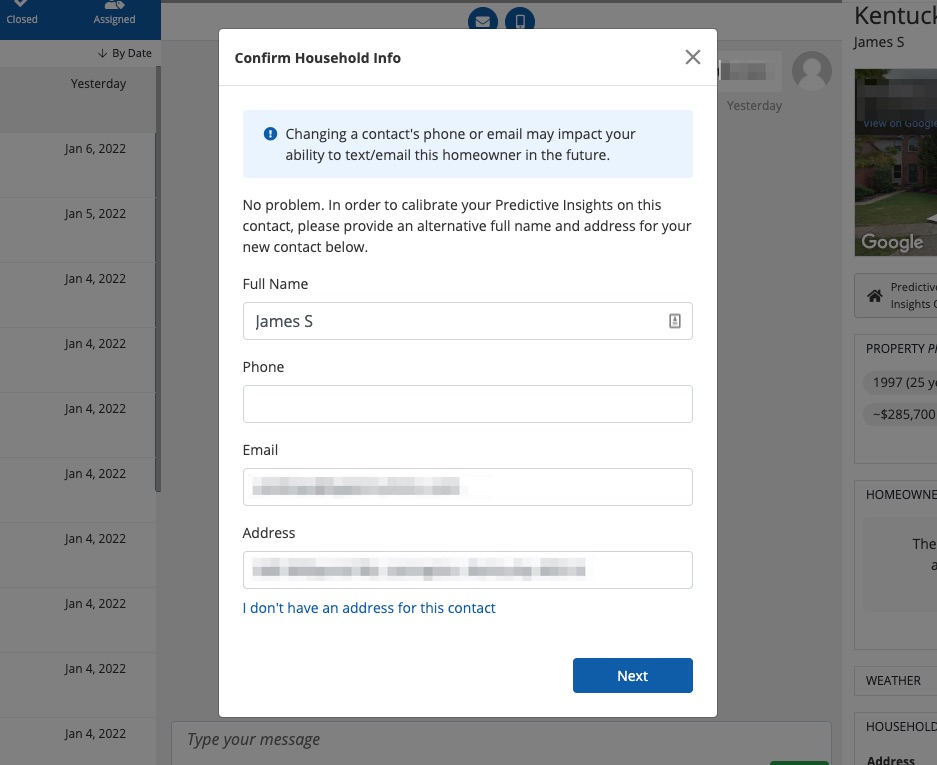
Task: Close the Confirm Household Info dialog
Action: tap(692, 57)
